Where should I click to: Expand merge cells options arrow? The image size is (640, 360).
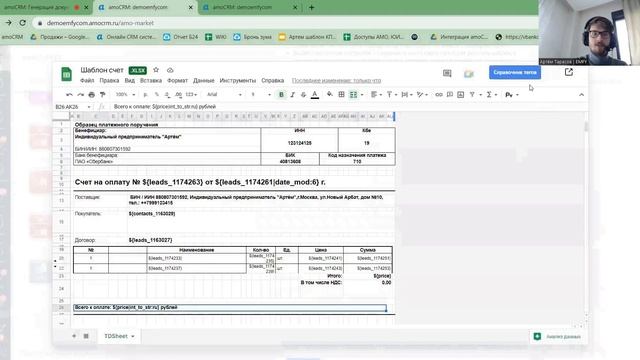362,95
